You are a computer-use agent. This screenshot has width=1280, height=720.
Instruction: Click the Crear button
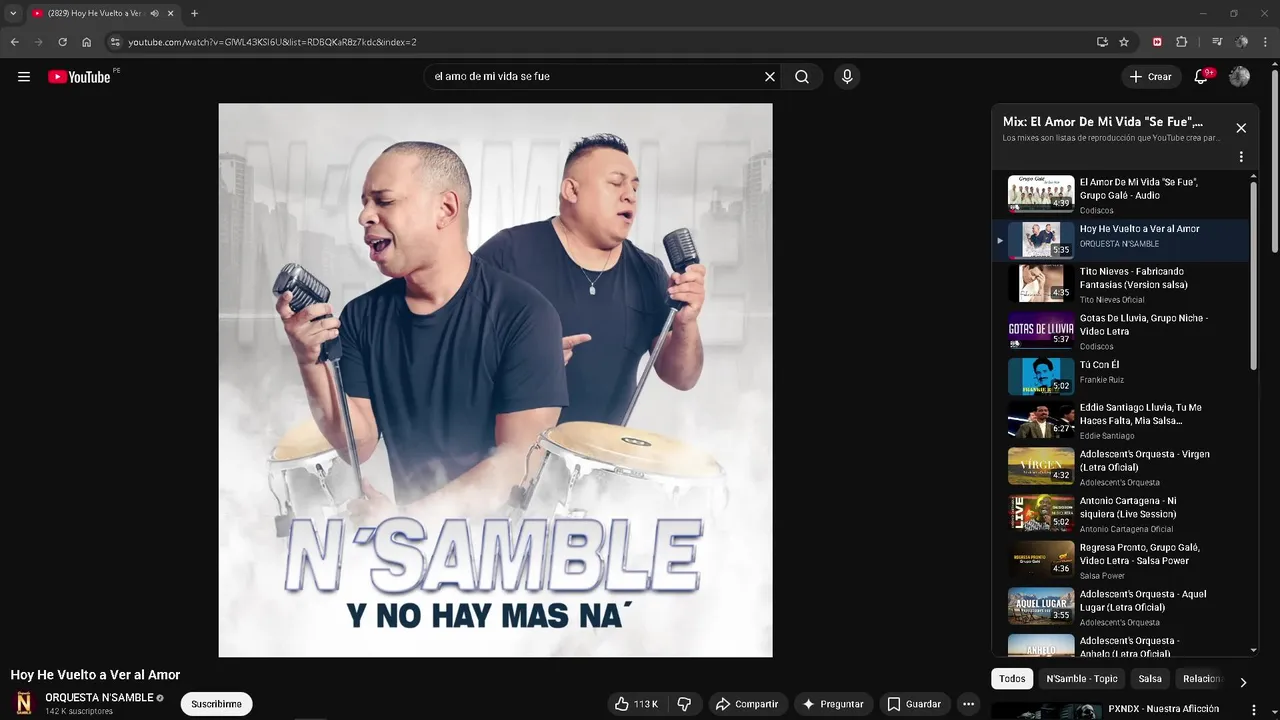point(1150,77)
